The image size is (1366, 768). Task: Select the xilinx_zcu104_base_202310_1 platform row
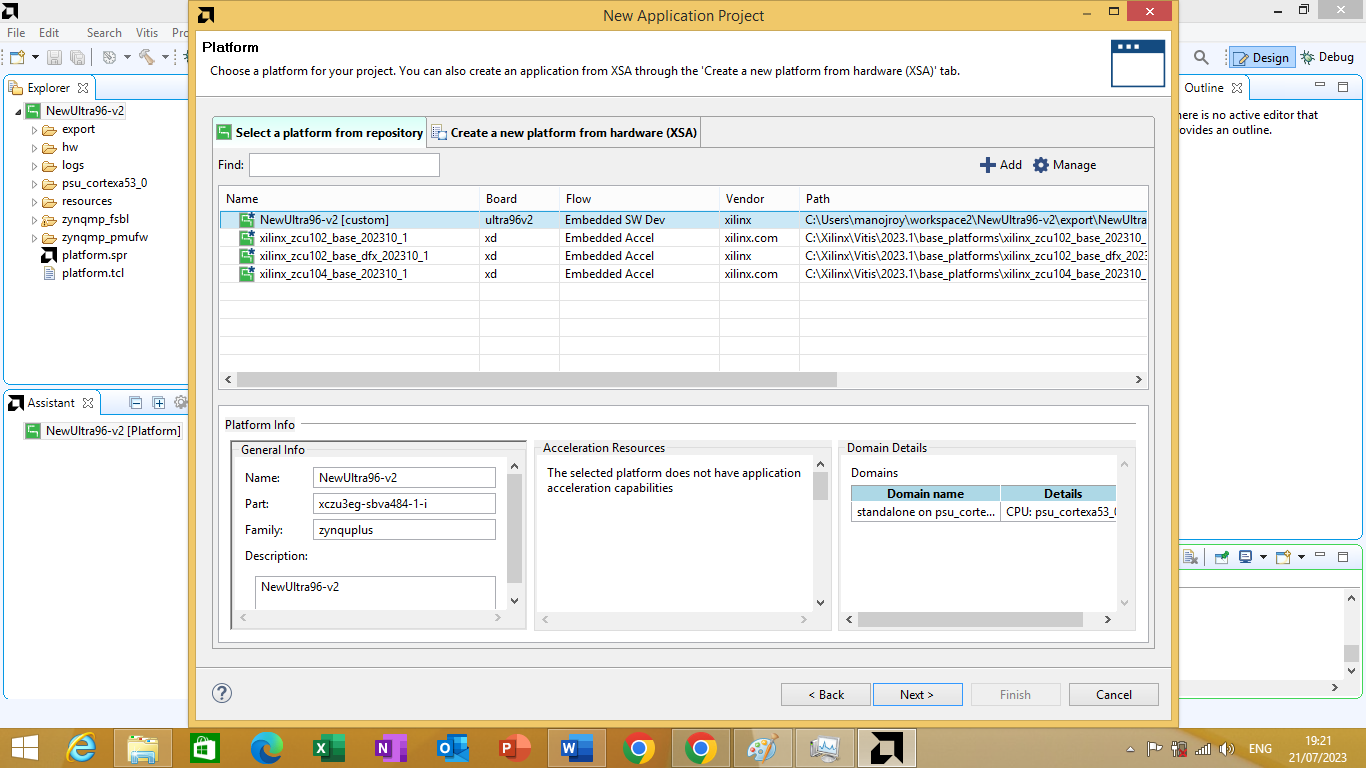[683, 273]
